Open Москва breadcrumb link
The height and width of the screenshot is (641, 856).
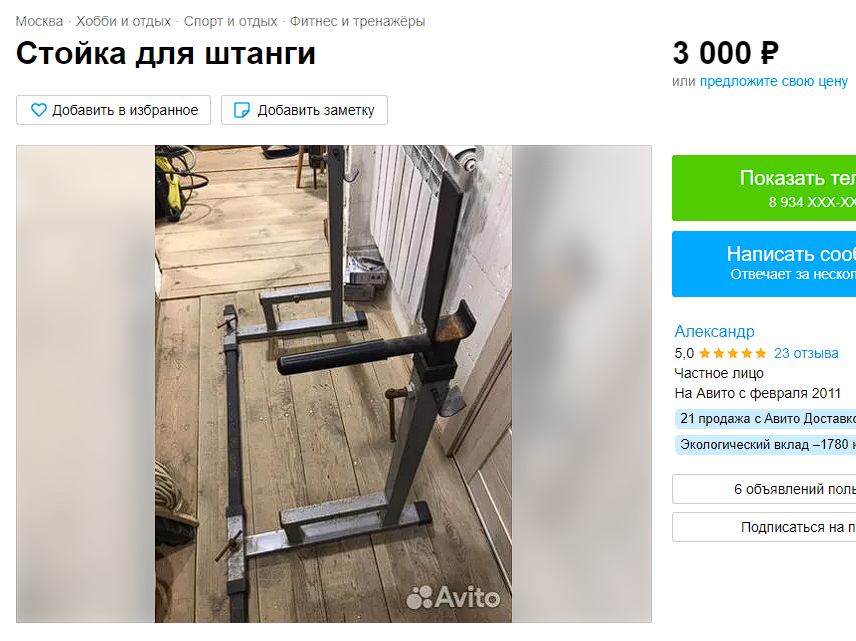click(39, 21)
